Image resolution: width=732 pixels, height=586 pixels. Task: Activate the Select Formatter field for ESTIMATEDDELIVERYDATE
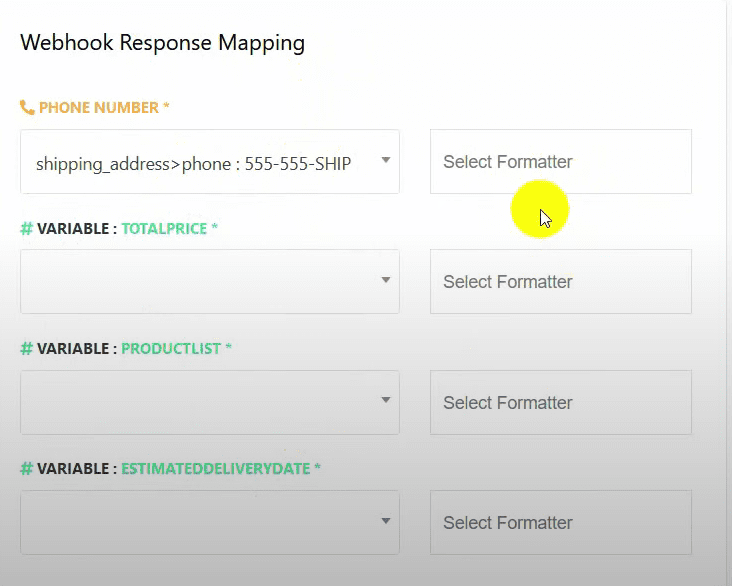560,522
